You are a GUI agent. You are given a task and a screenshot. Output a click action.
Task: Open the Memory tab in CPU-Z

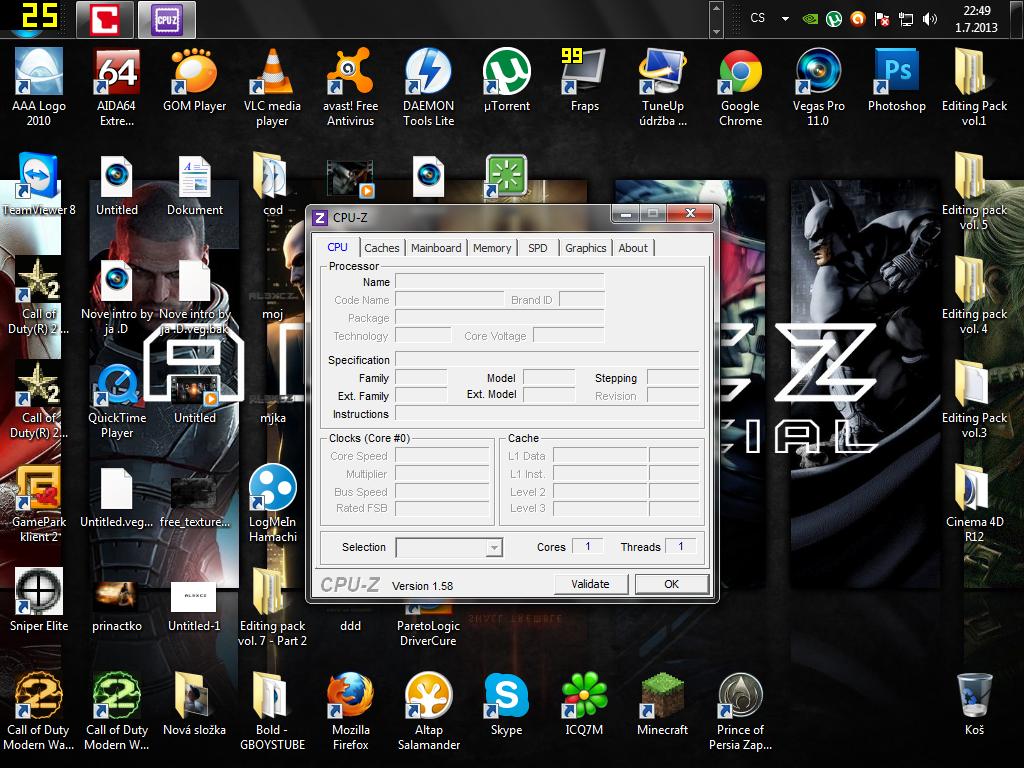[492, 248]
